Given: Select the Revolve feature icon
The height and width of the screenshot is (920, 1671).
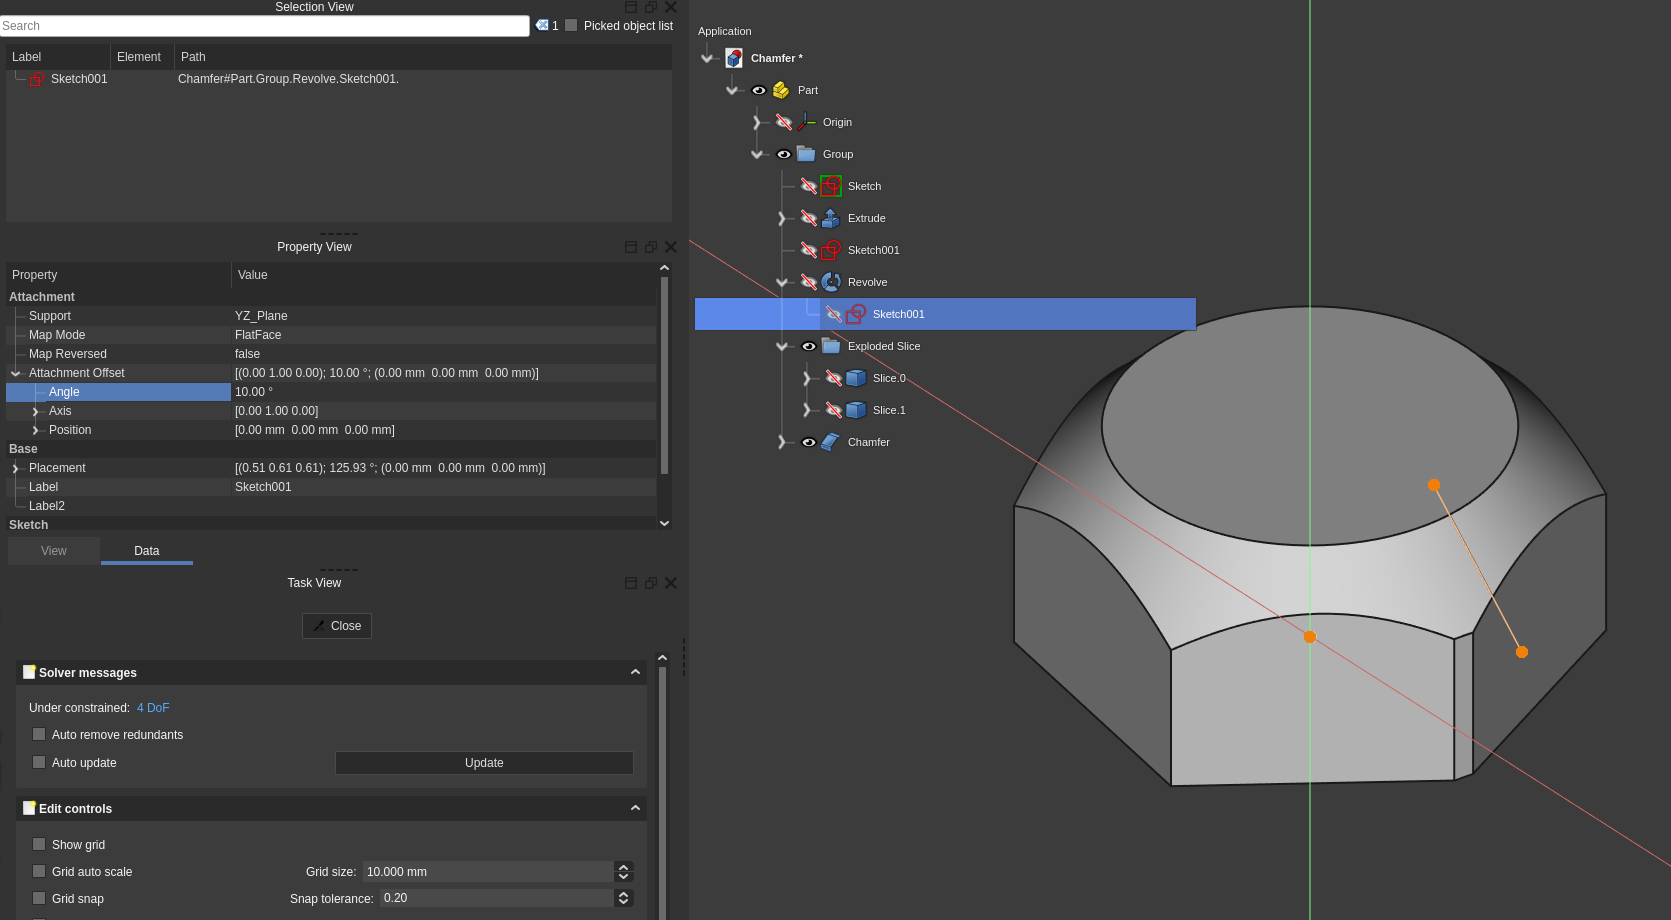Looking at the screenshot, I should pos(831,282).
